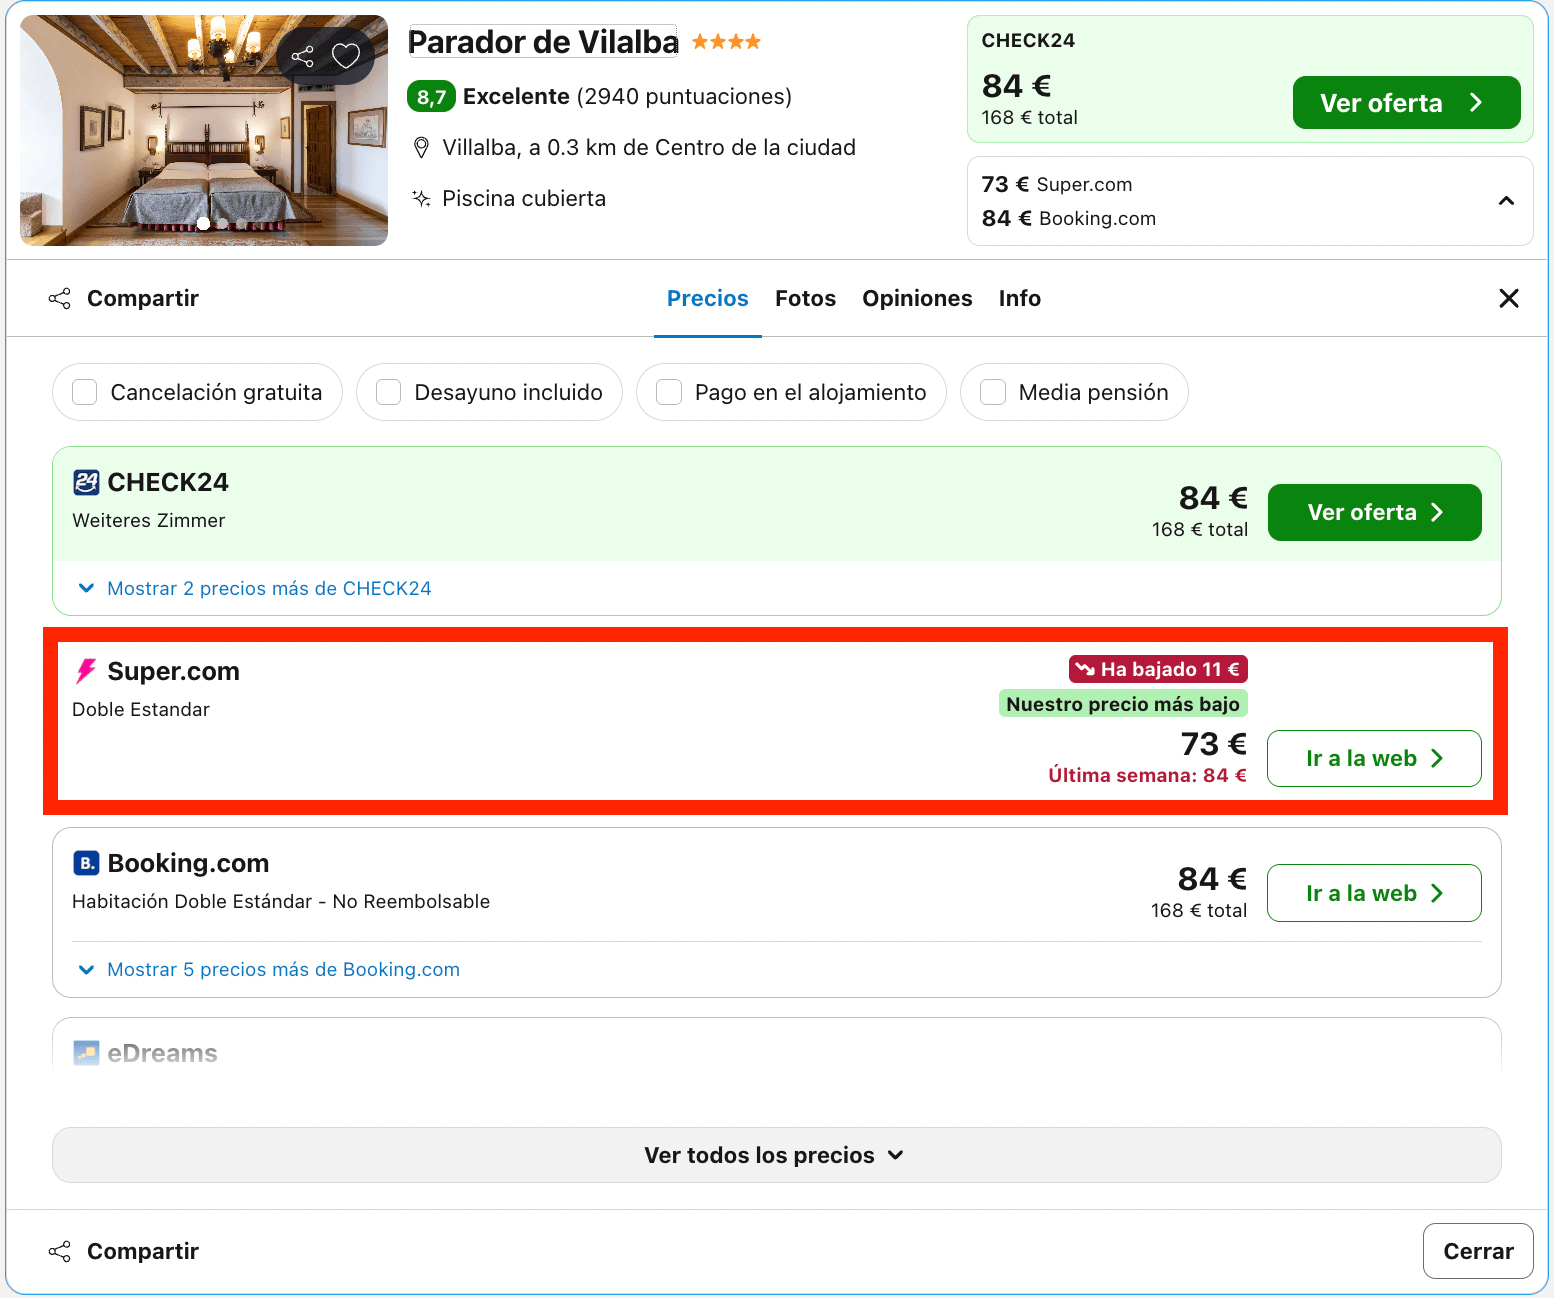Viewport: 1554px width, 1298px height.
Task: Select the Cerrar button
Action: tap(1478, 1251)
